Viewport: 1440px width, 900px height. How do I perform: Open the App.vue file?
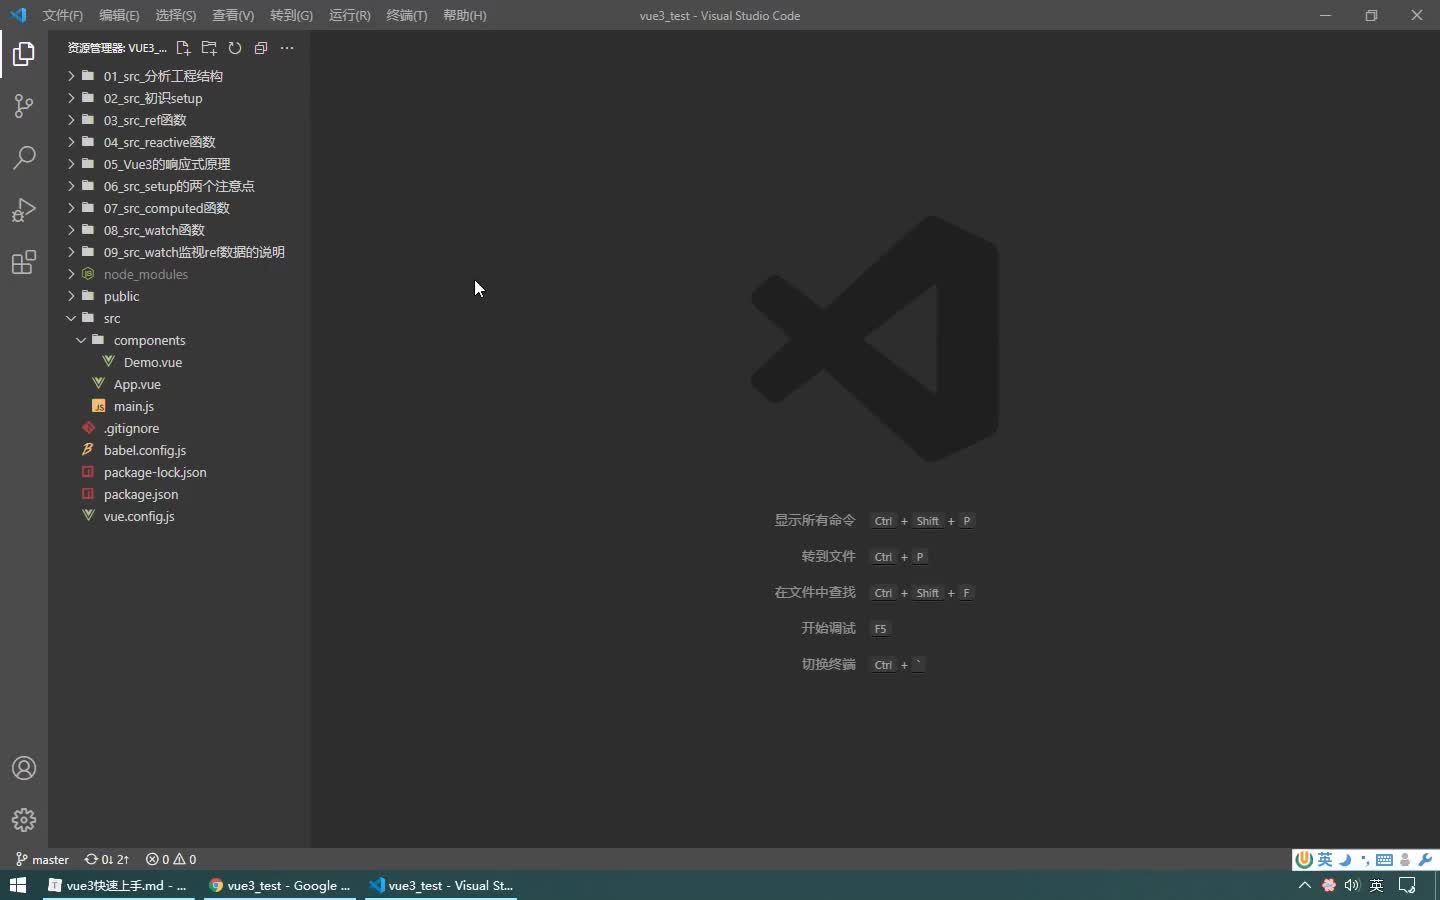pos(137,384)
